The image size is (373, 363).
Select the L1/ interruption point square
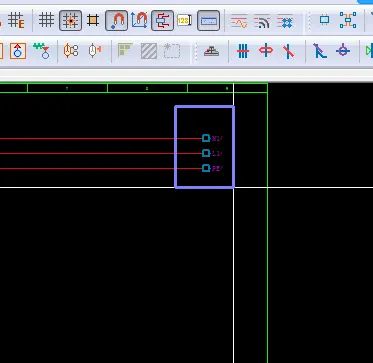(x=206, y=153)
